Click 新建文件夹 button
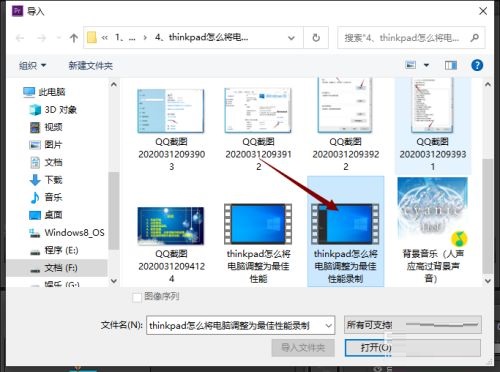The width and height of the screenshot is (500, 372). click(x=91, y=65)
